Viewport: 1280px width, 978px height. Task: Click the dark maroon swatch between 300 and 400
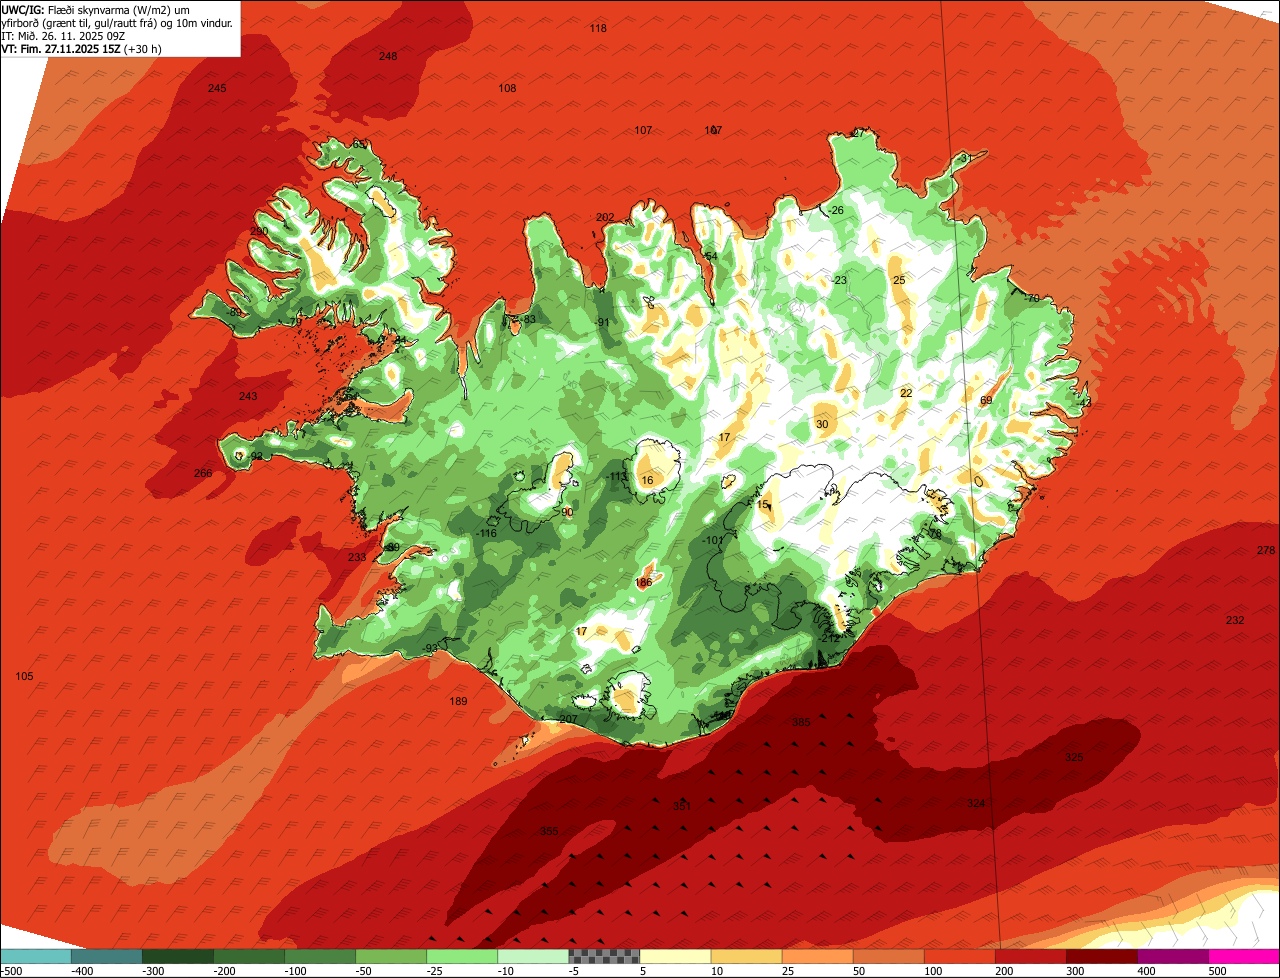click(x=1101, y=956)
